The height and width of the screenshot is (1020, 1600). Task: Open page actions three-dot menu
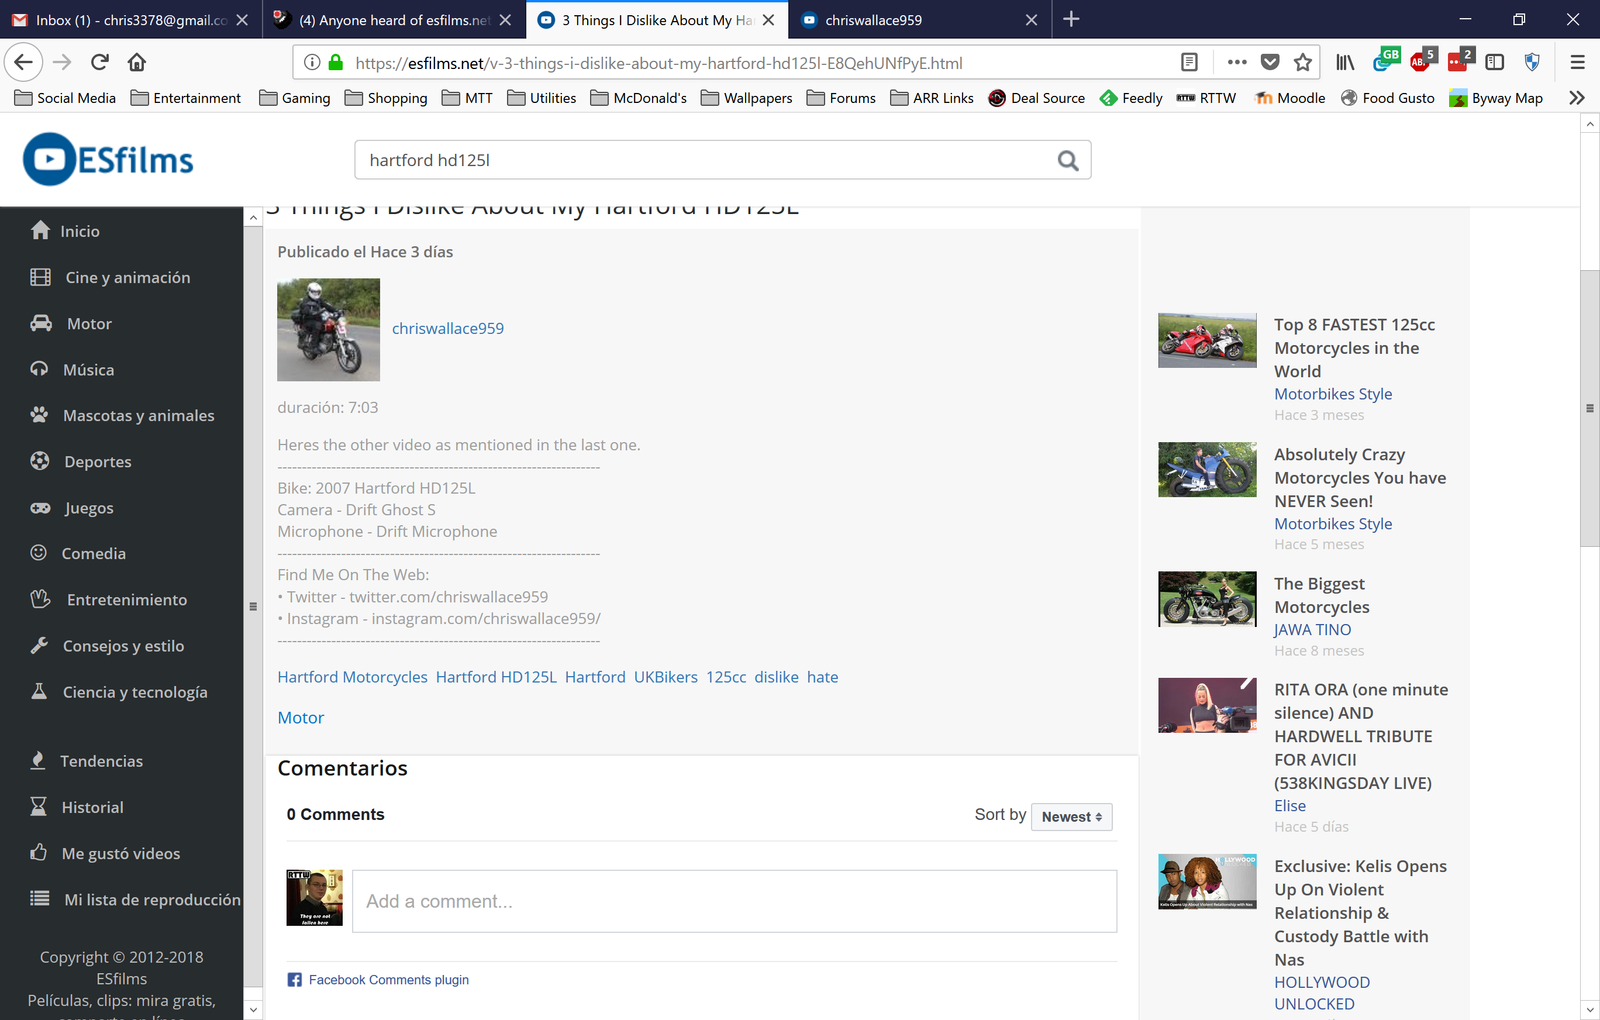[x=1237, y=62]
